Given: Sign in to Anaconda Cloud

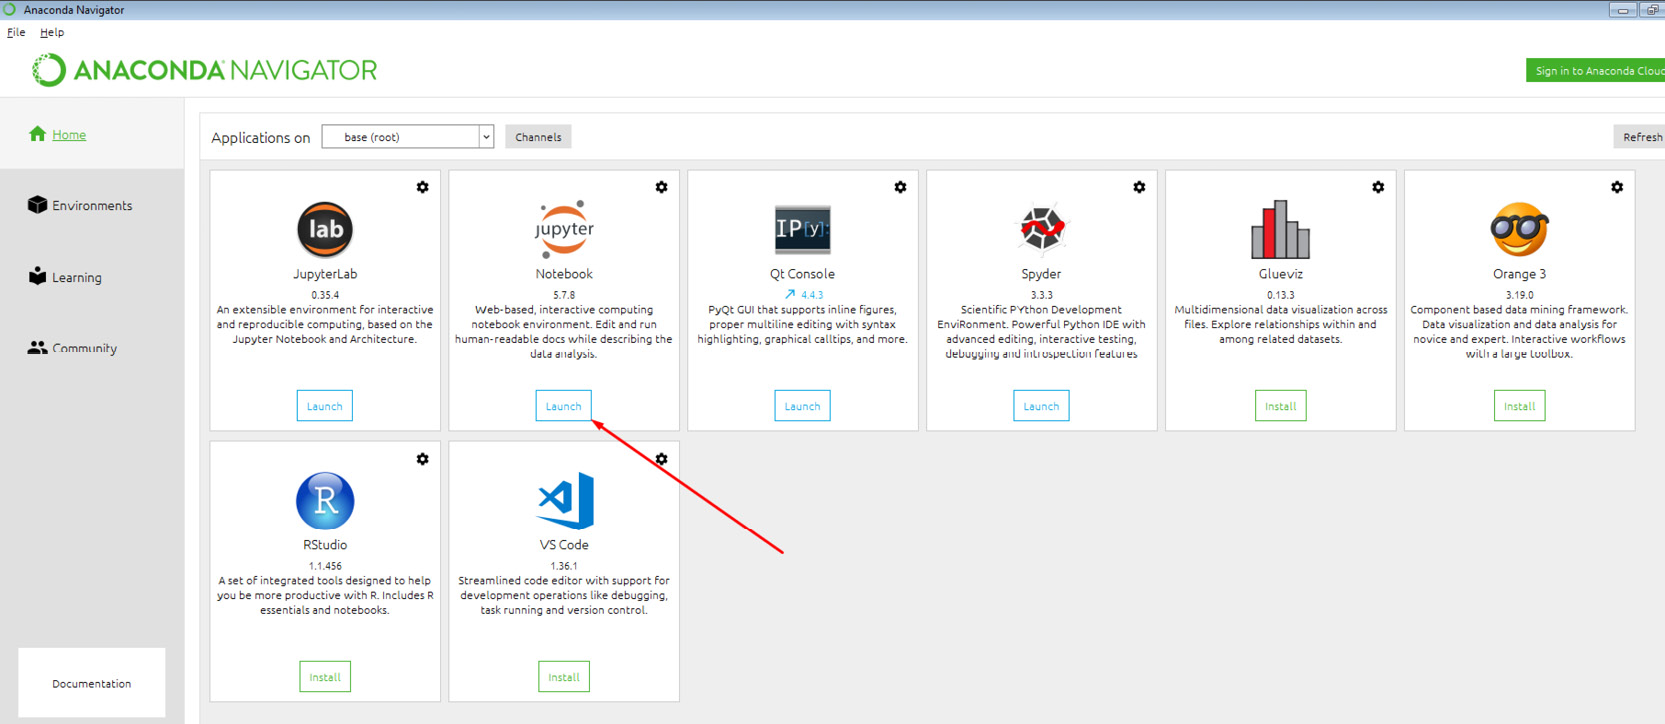Looking at the screenshot, I should point(1596,70).
